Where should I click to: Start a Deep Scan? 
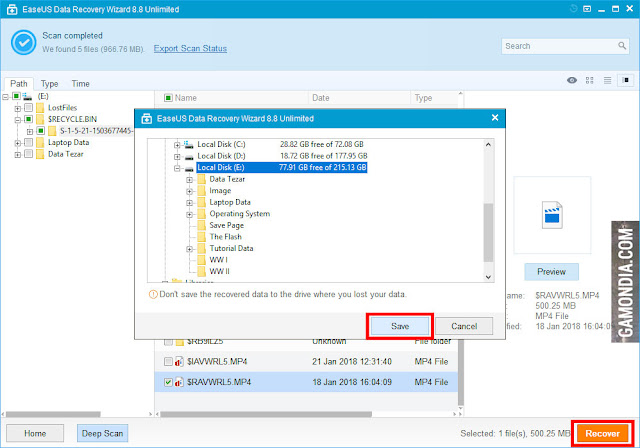coord(102,433)
